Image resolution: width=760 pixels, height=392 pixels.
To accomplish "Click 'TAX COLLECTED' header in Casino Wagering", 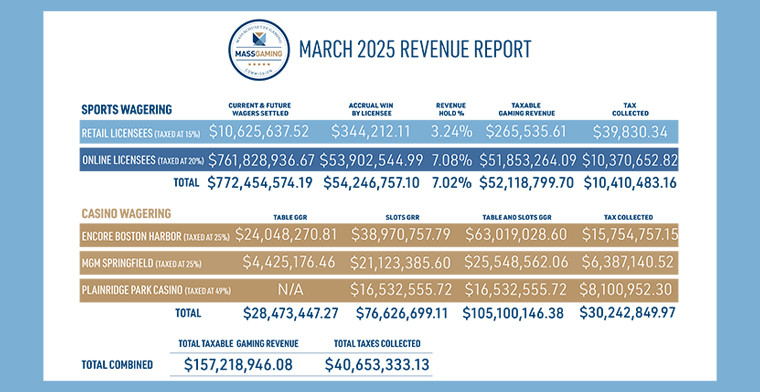I will tap(630, 218).
